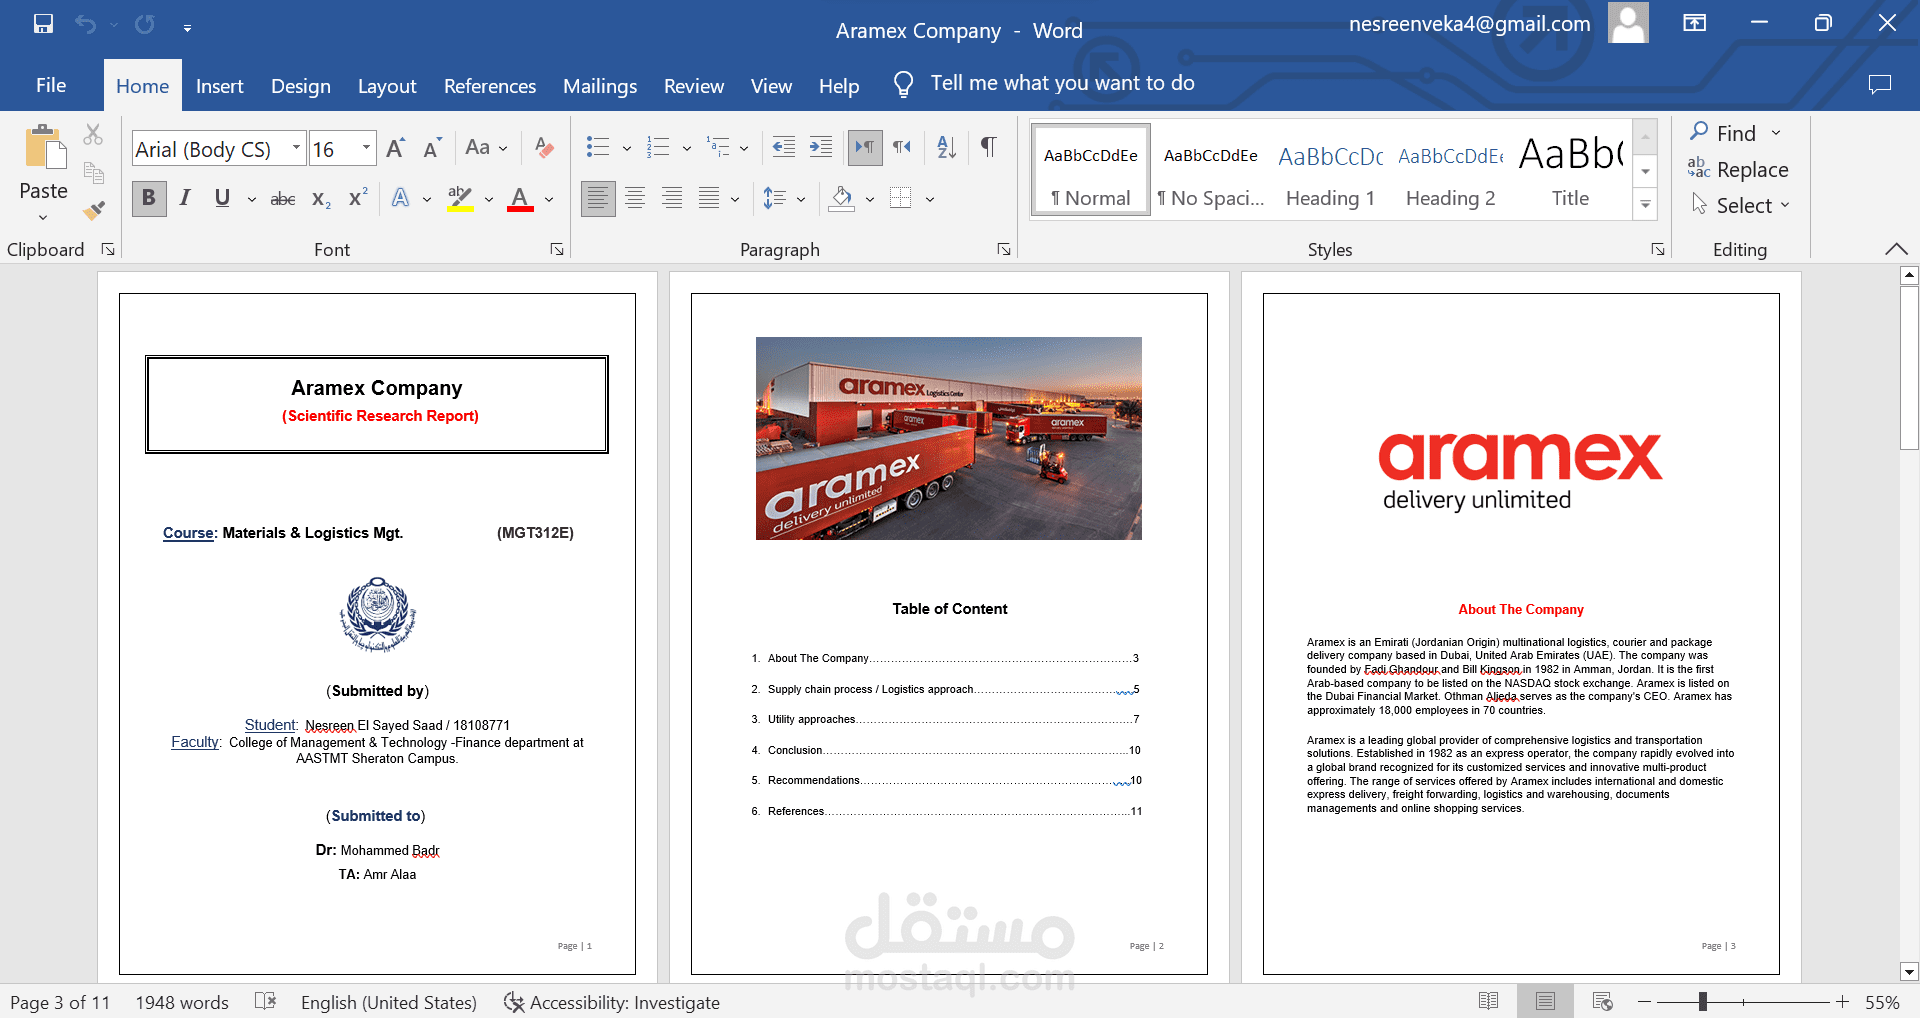Image resolution: width=1920 pixels, height=1018 pixels.
Task: Apply the Heading 1 style
Action: point(1330,170)
